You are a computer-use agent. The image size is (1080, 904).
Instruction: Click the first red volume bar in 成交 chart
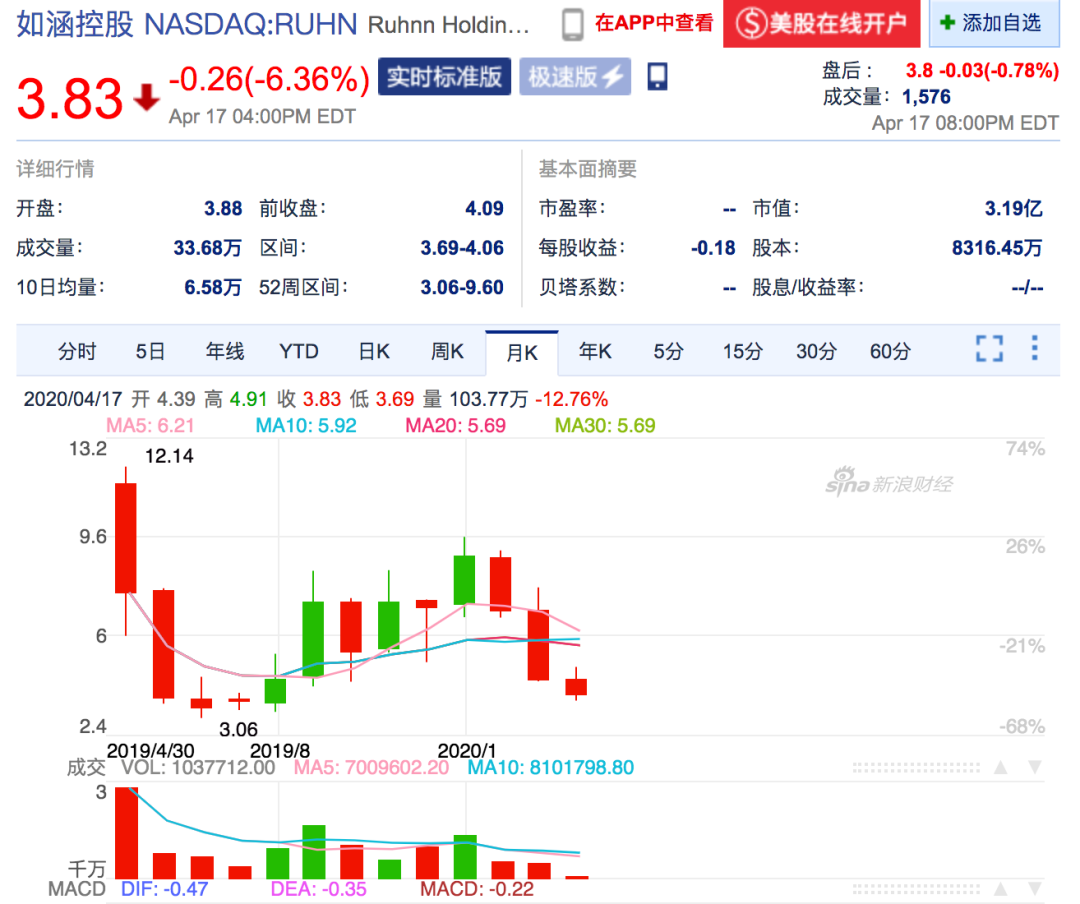(126, 833)
